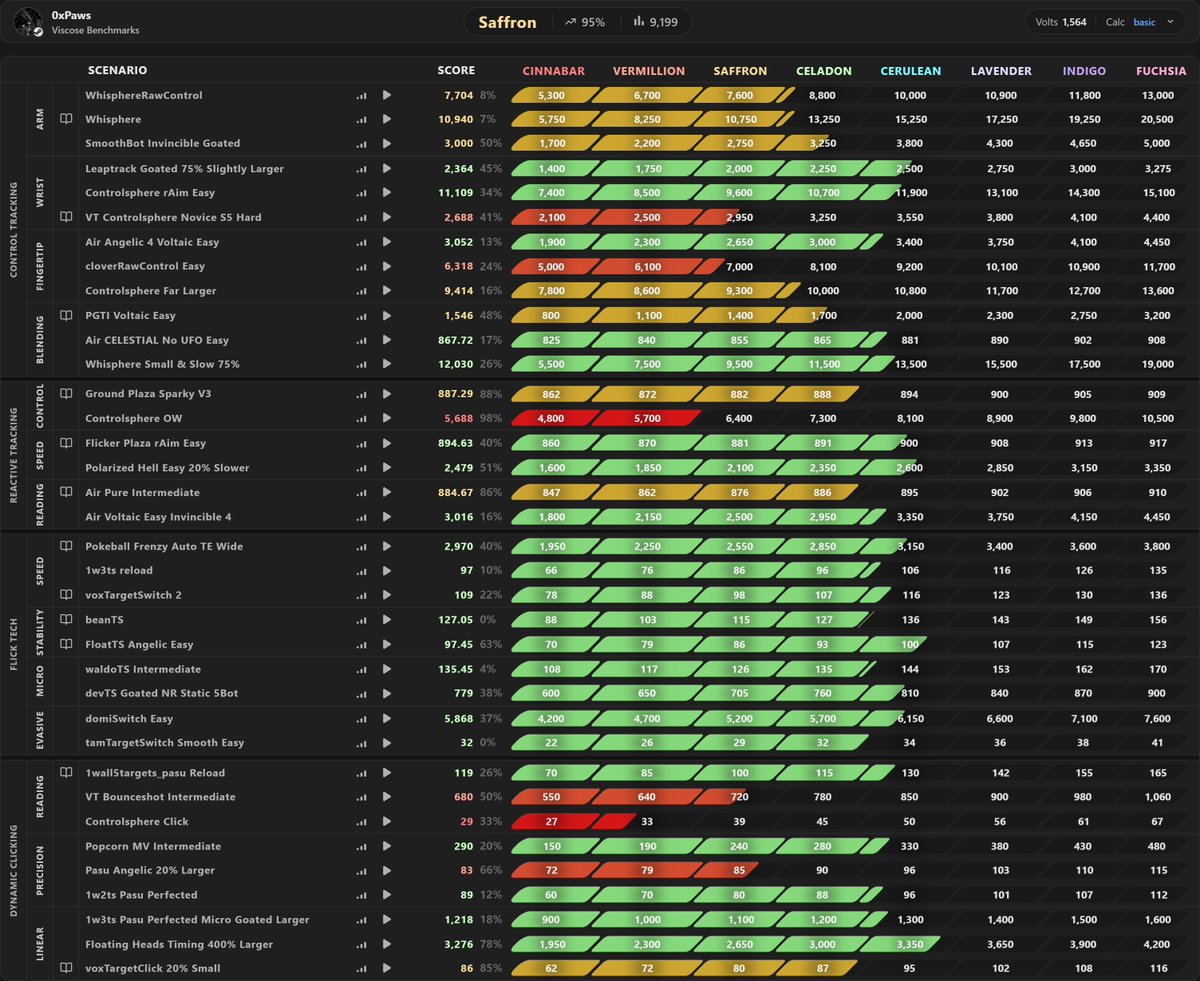Change Calc mode from basic
Screen dimensions: 1200x981
(x=1144, y=22)
